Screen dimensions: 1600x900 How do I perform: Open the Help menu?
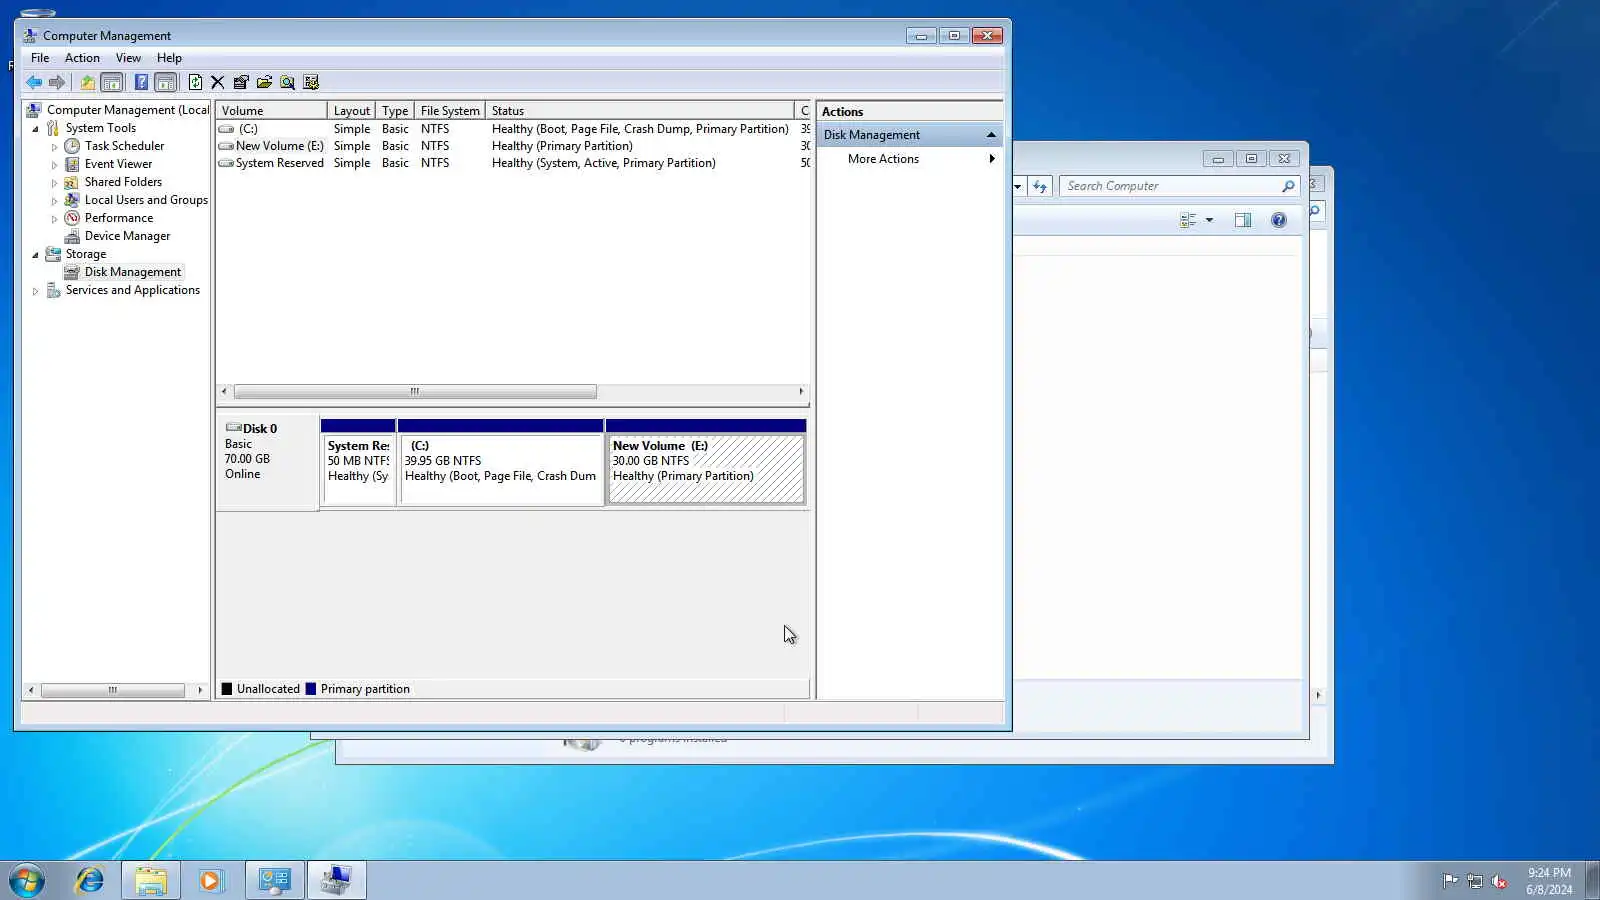pyautogui.click(x=169, y=58)
